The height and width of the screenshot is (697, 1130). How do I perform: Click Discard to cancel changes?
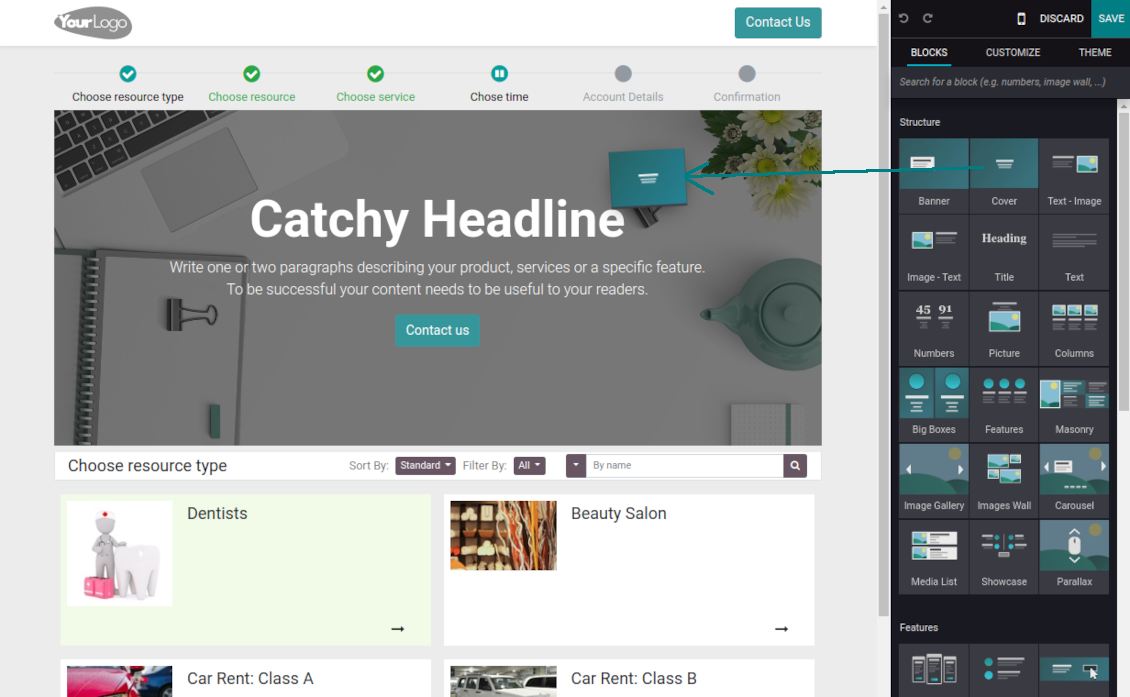click(1061, 19)
